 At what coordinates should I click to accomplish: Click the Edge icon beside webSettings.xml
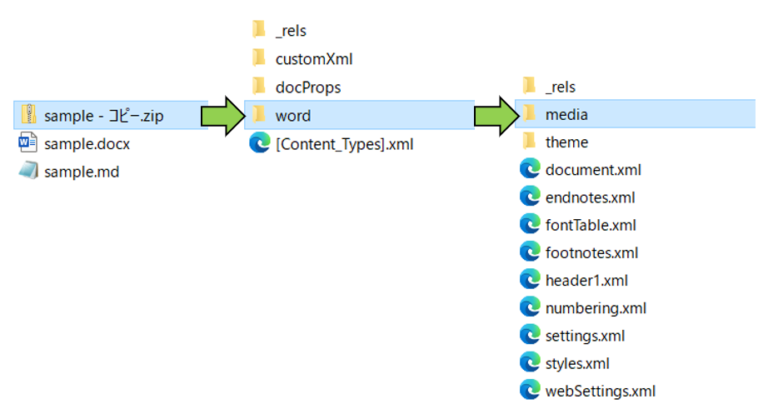pyautogui.click(x=529, y=389)
